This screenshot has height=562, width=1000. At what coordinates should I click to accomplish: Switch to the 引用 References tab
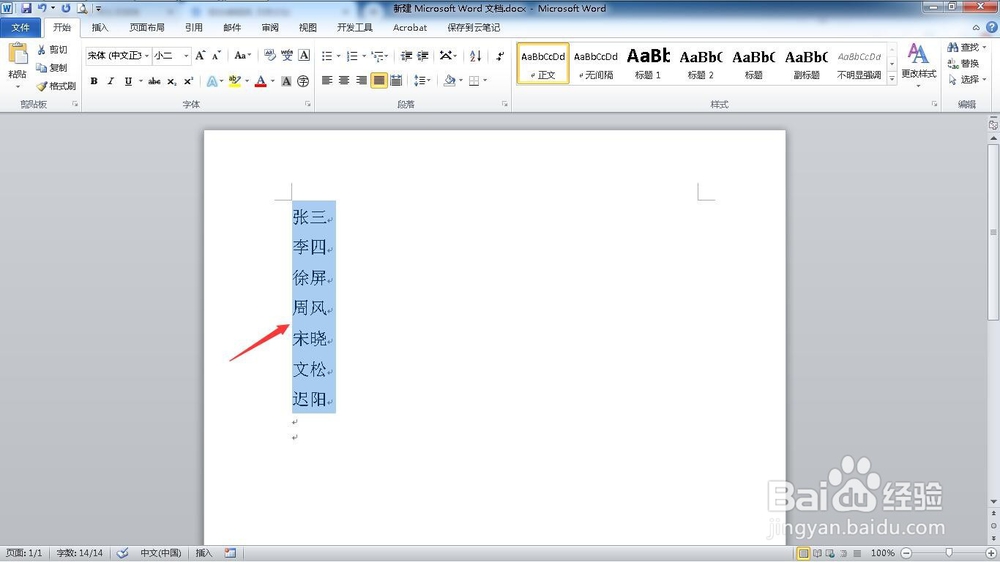point(194,27)
